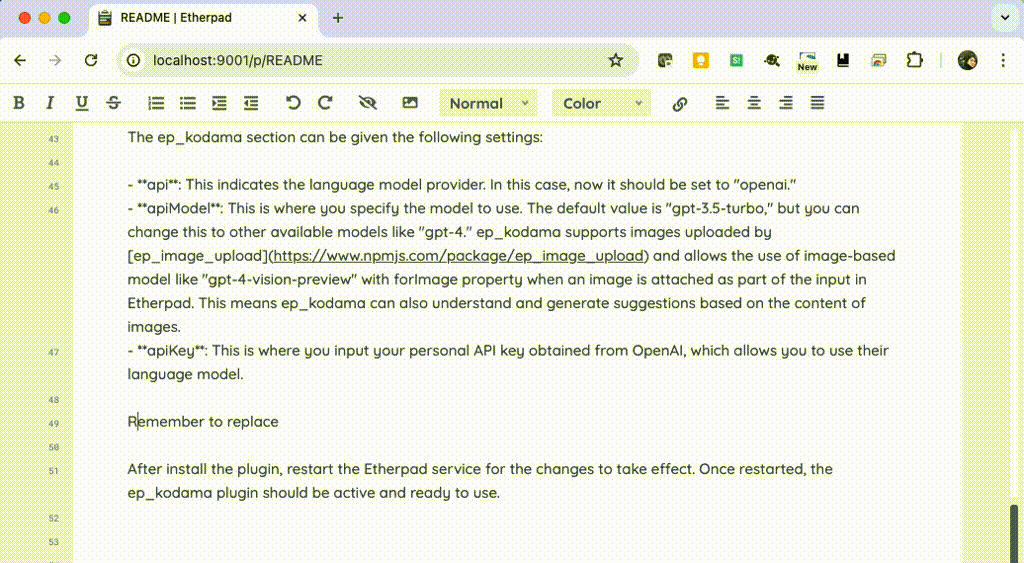Screen dimensions: 1024x563
Task: Indent the current line
Action: click(219, 103)
